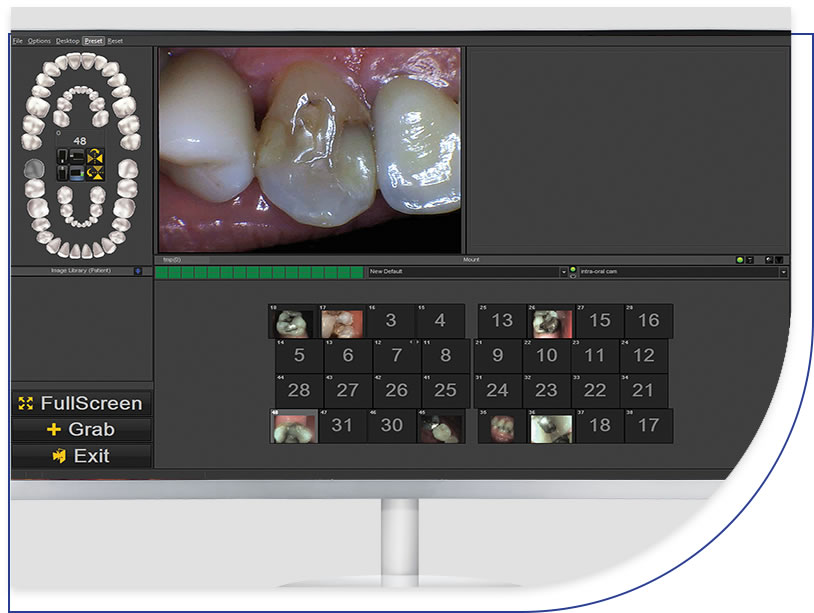Click the blue monitor icon in tooth panel
Image resolution: width=814 pixels, height=613 pixels.
pyautogui.click(x=79, y=173)
